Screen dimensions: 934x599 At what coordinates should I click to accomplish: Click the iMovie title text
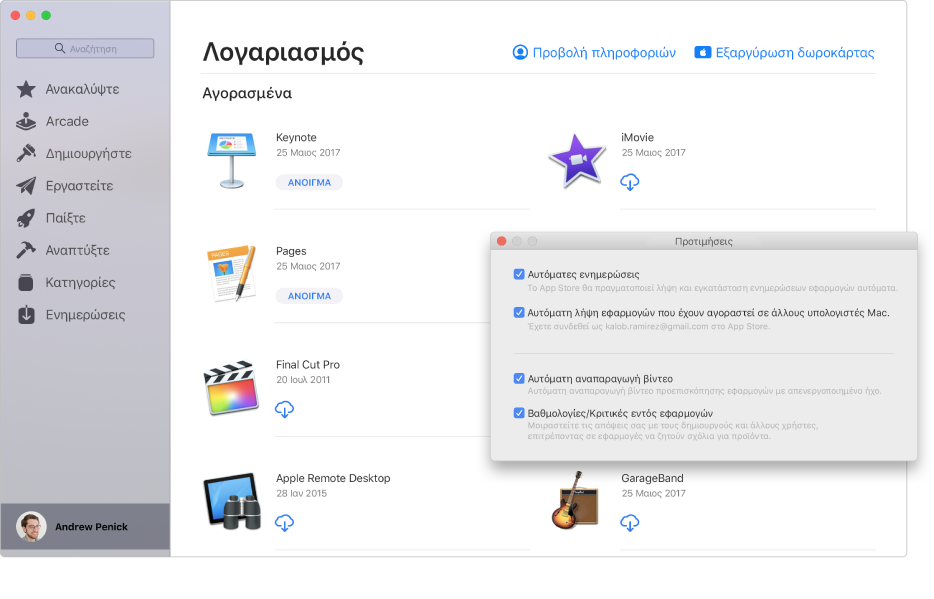click(637, 138)
